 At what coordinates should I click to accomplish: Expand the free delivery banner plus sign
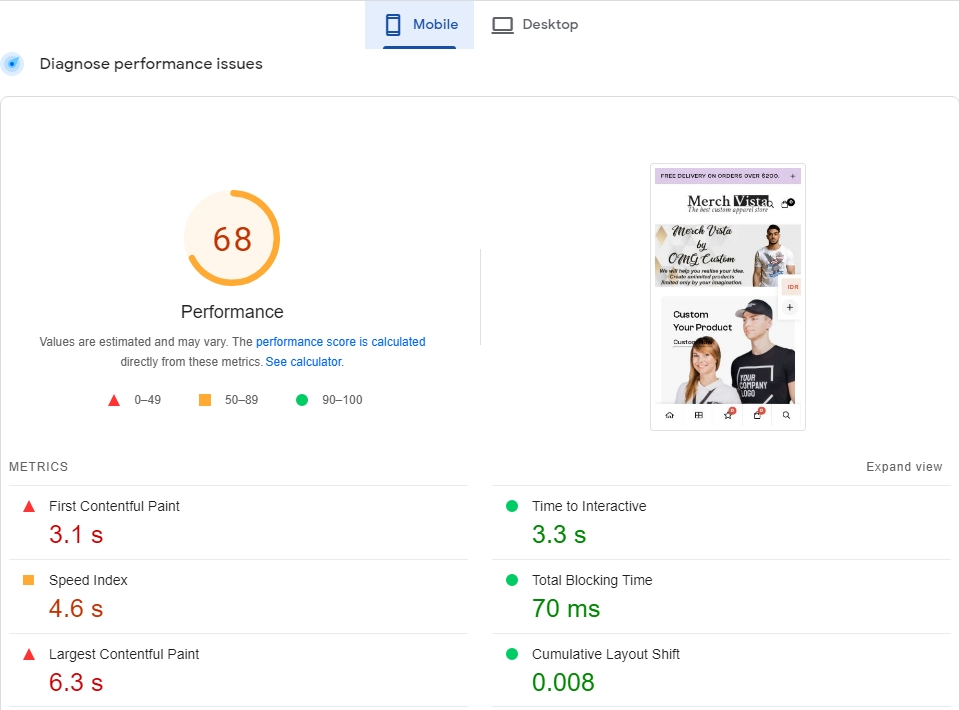[x=793, y=176]
